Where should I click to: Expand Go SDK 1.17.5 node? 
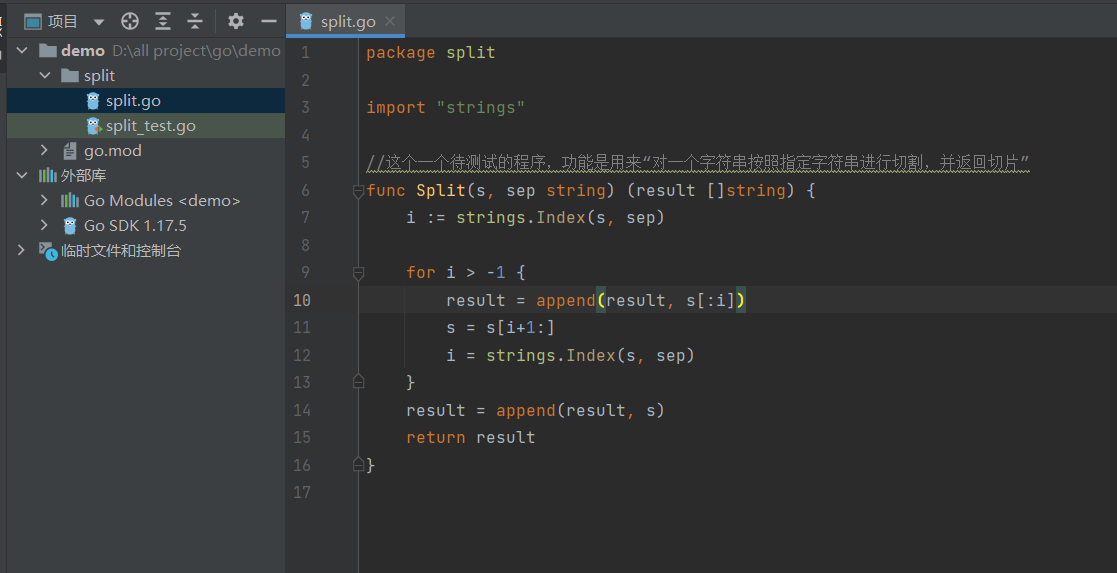coord(44,225)
